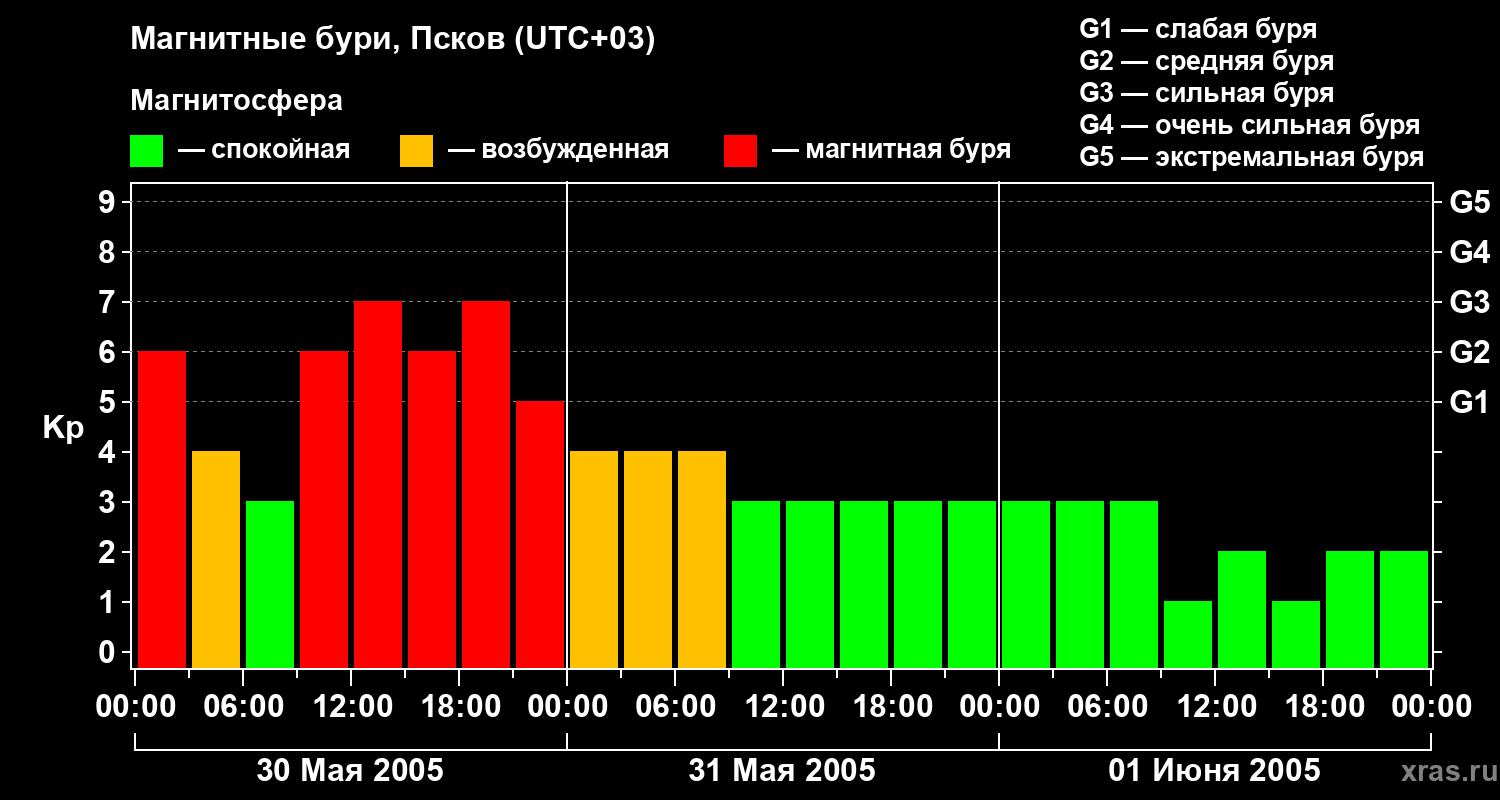The image size is (1500, 800).
Task: Click the green спокойная legend swatch
Action: click(x=147, y=151)
